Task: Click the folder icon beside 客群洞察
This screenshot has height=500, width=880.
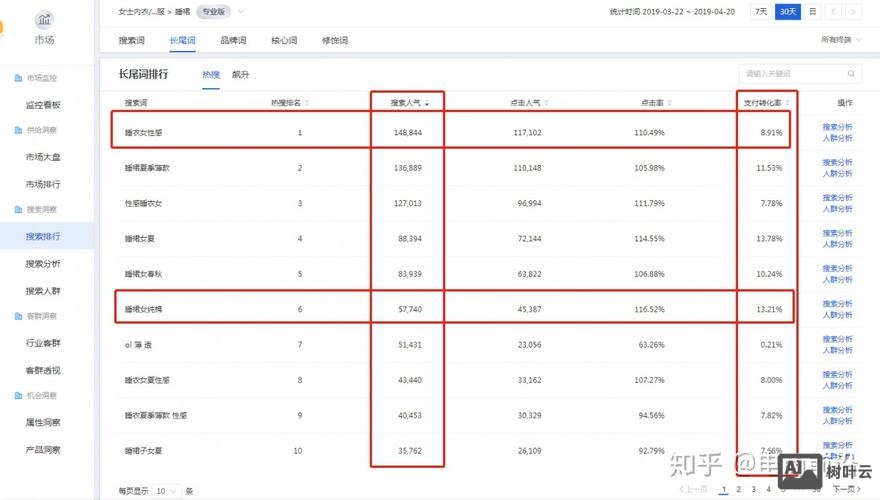Action: (18, 316)
